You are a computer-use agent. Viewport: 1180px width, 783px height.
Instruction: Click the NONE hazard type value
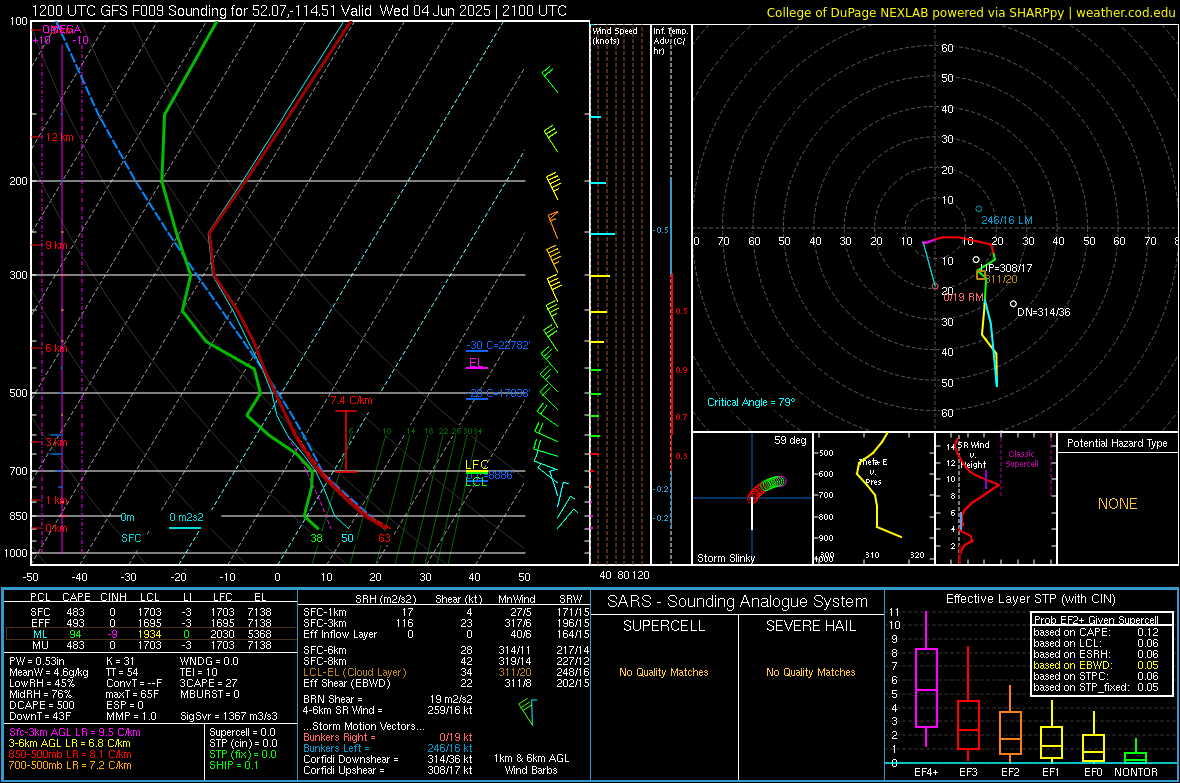point(1117,504)
